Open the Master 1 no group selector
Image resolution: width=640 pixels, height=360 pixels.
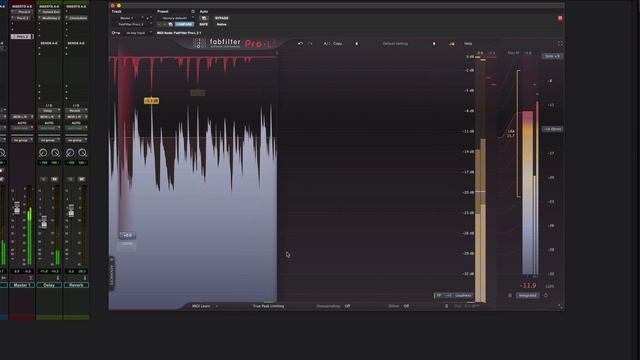[x=22, y=140]
